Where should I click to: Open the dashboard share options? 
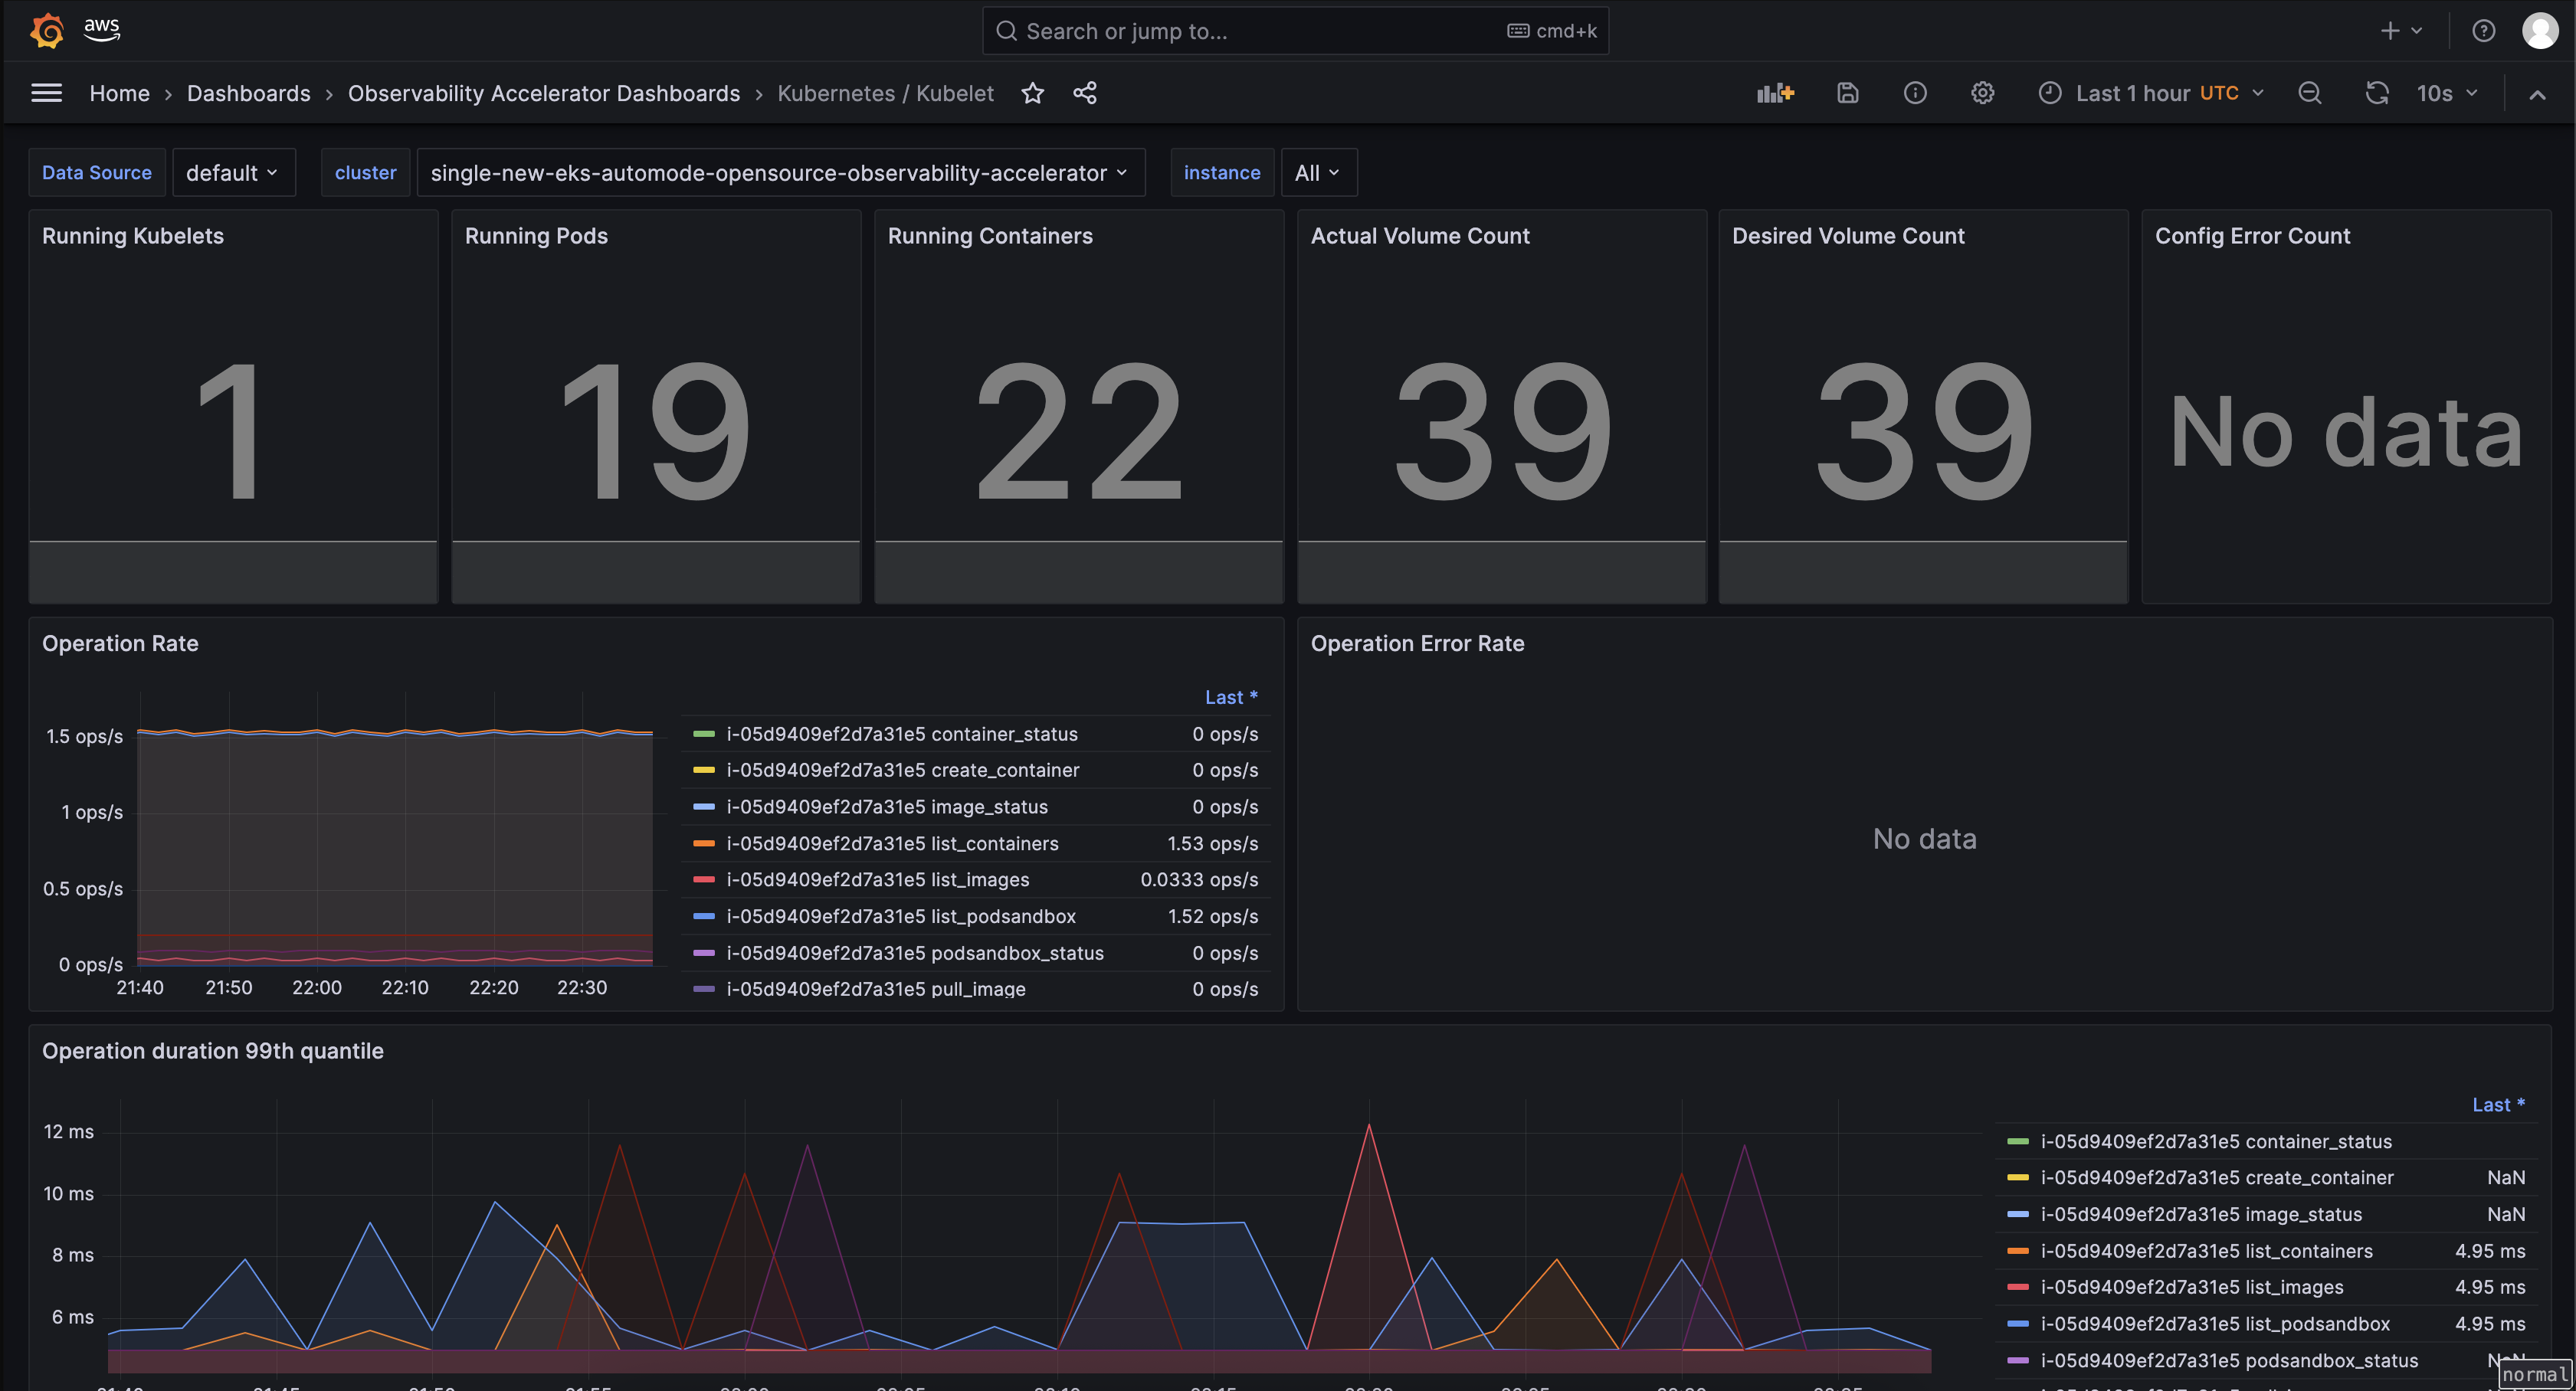pyautogui.click(x=1085, y=93)
